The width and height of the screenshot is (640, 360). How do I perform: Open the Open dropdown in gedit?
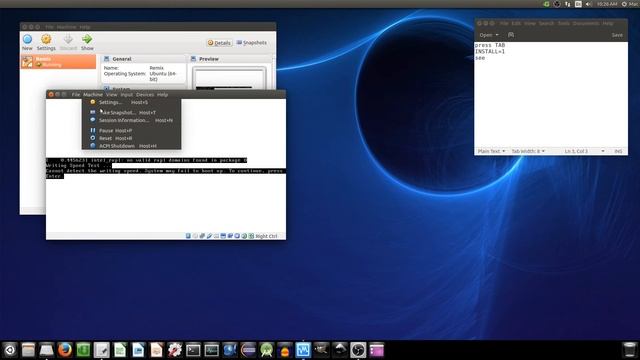pos(489,35)
